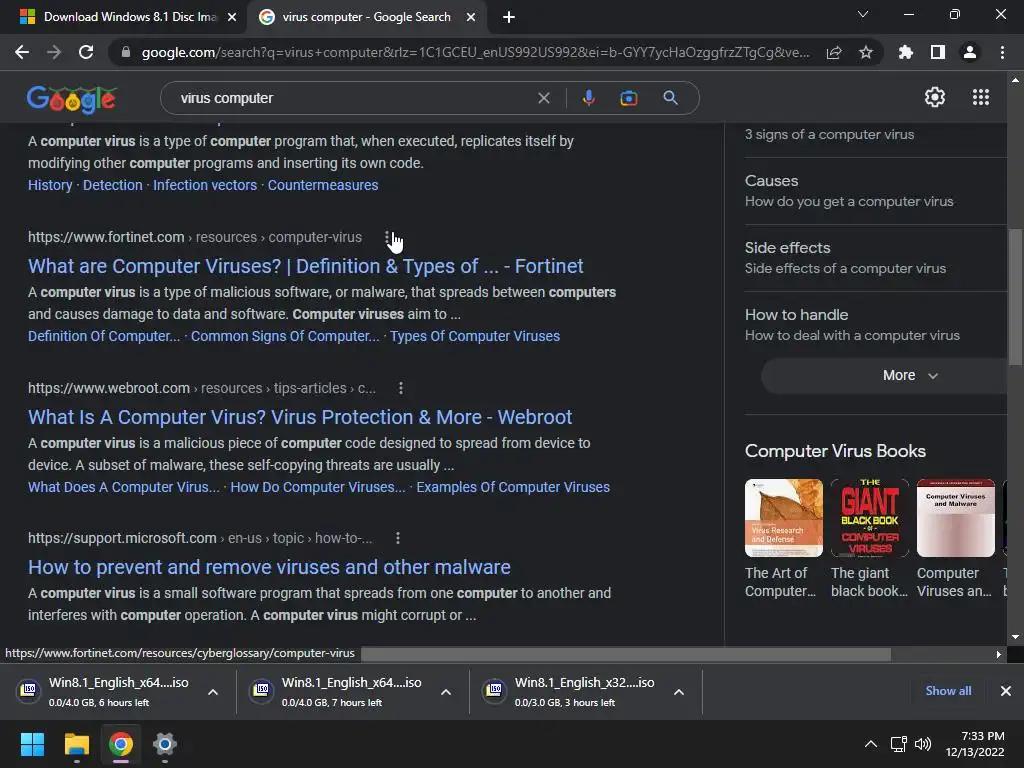This screenshot has height=768, width=1024.
Task: Open Chrome side panel icon
Action: (x=938, y=52)
